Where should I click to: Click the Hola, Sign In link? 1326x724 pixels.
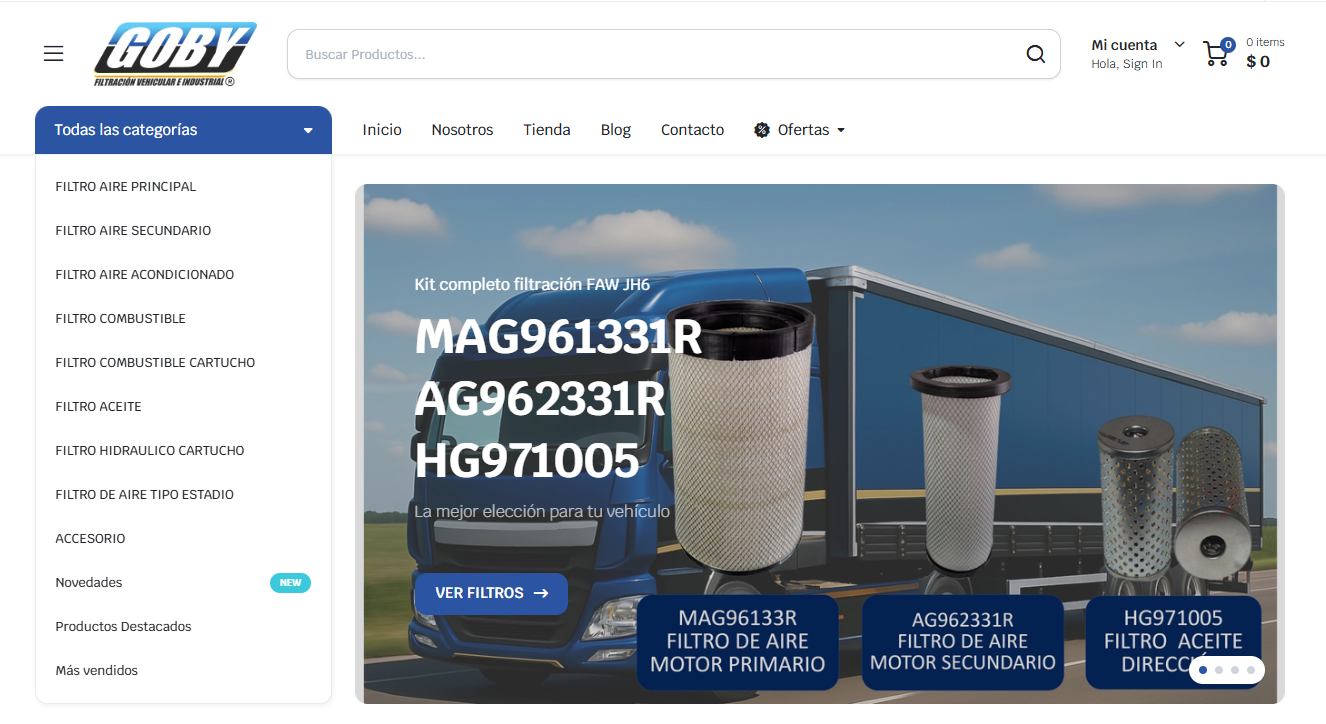coord(1127,64)
